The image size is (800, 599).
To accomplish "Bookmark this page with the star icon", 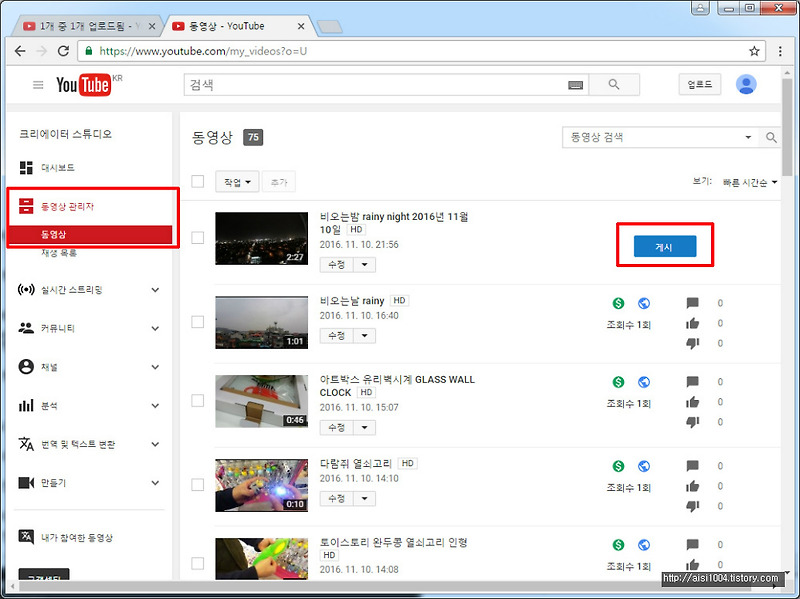I will 754,51.
